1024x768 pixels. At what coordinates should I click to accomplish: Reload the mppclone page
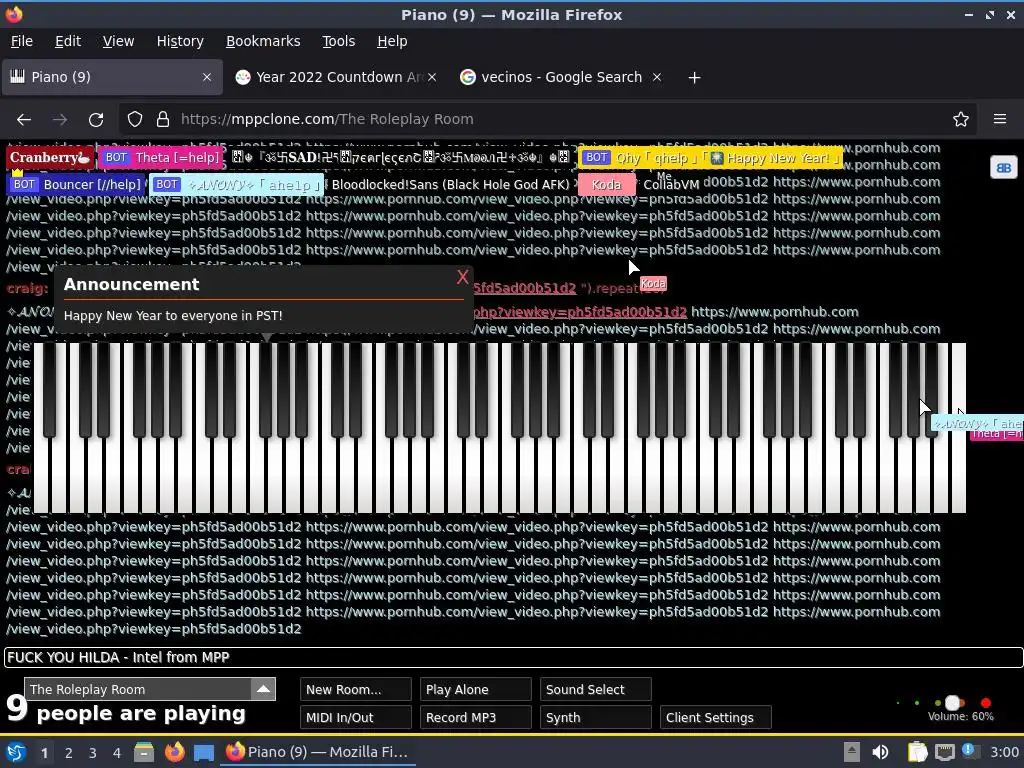click(x=96, y=120)
